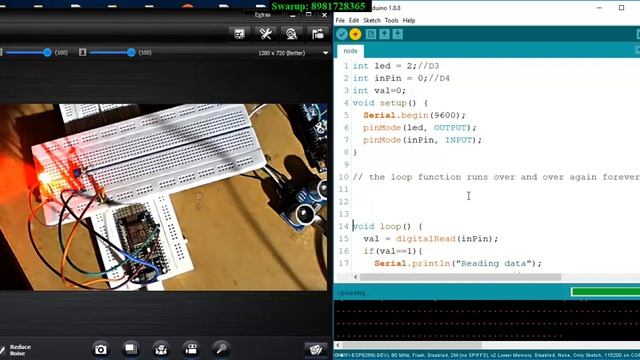Click the panel list icon in the webcam toolbar
Viewport: 640px width, 360px height.
239,33
